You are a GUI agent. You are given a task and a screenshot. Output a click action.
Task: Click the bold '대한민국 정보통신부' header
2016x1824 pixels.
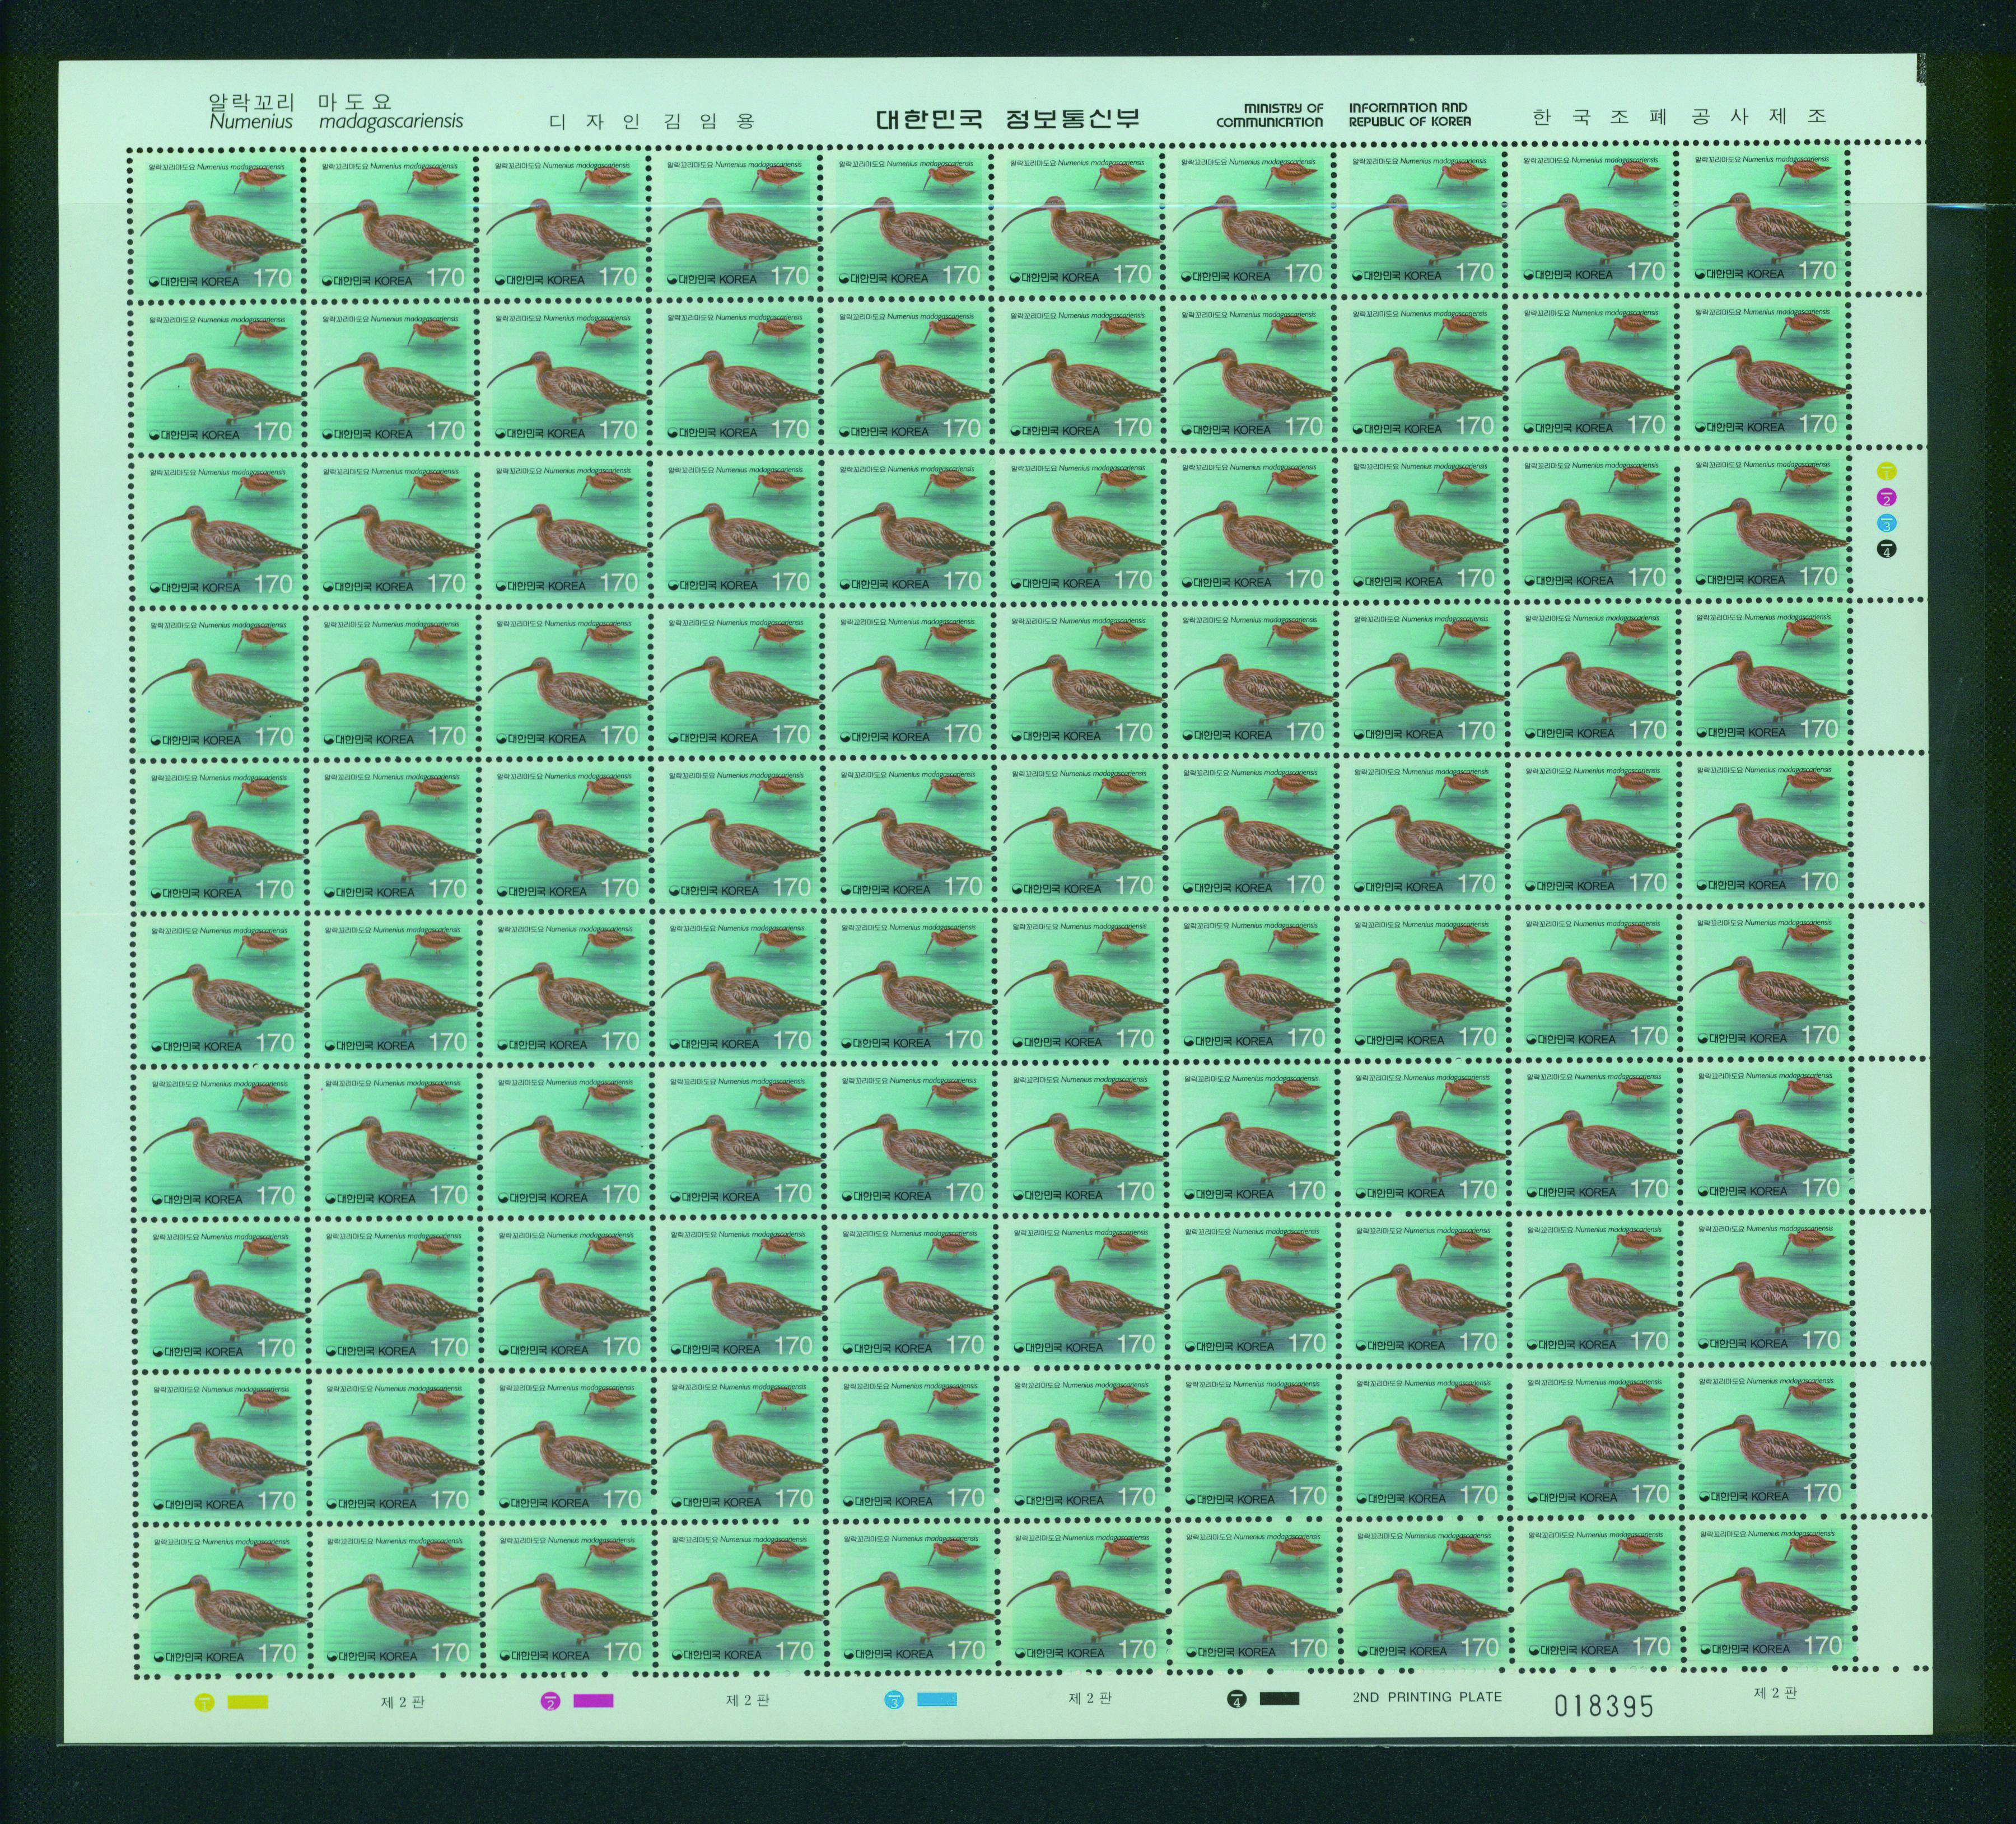[x=1007, y=118]
